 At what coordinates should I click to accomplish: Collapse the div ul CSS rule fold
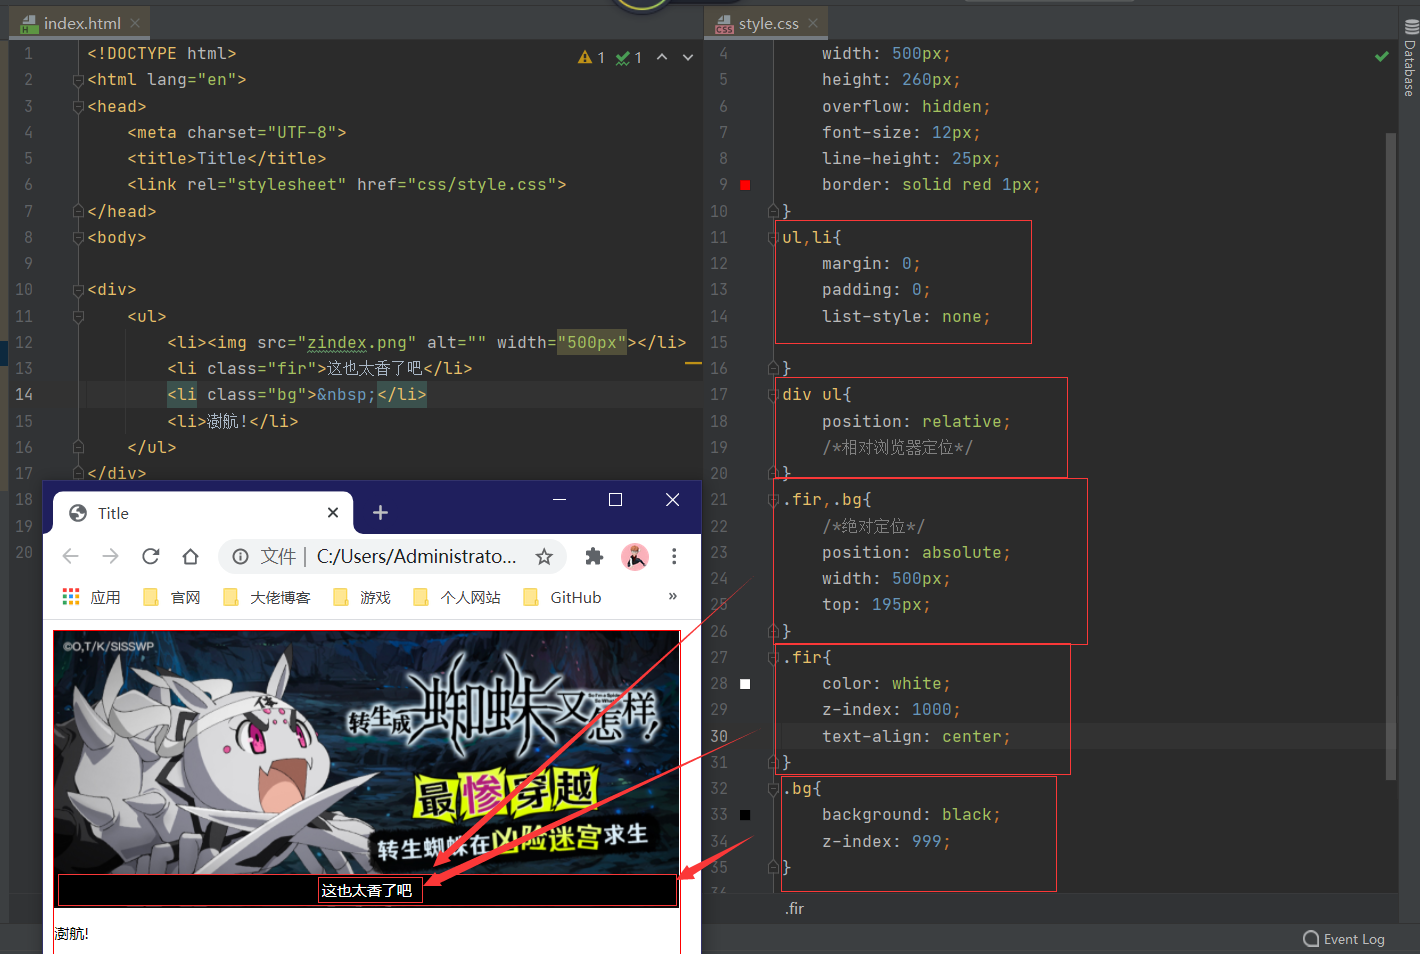click(x=773, y=395)
